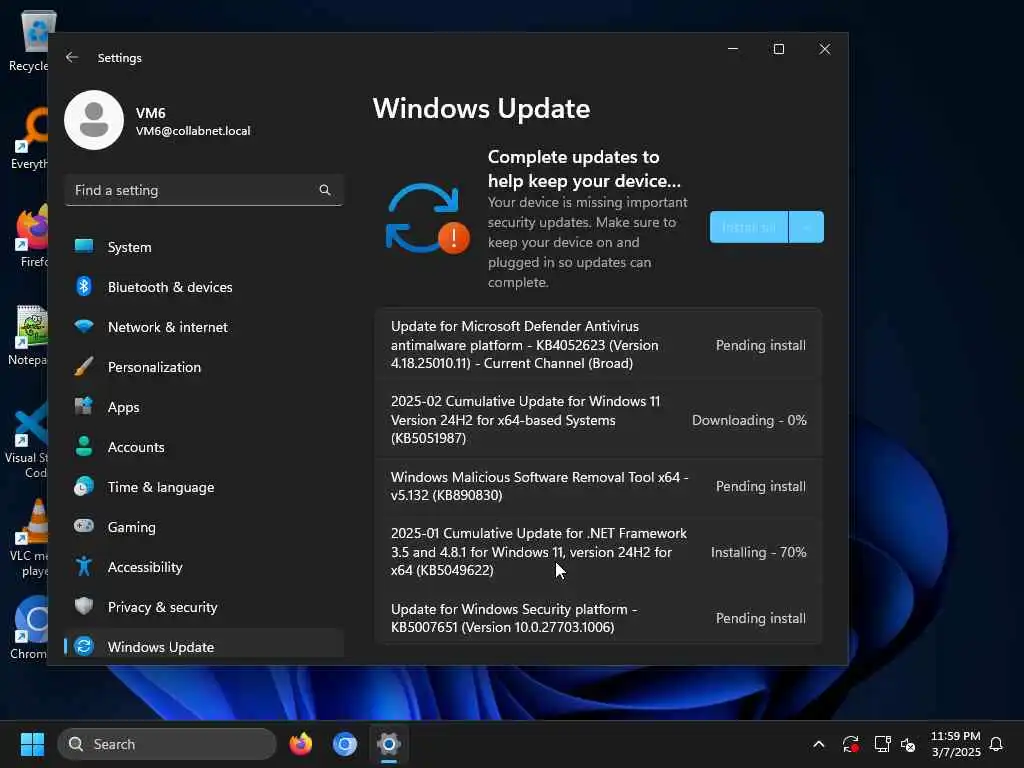Open Apps settings page
This screenshot has height=768, width=1024.
[x=204, y=407]
